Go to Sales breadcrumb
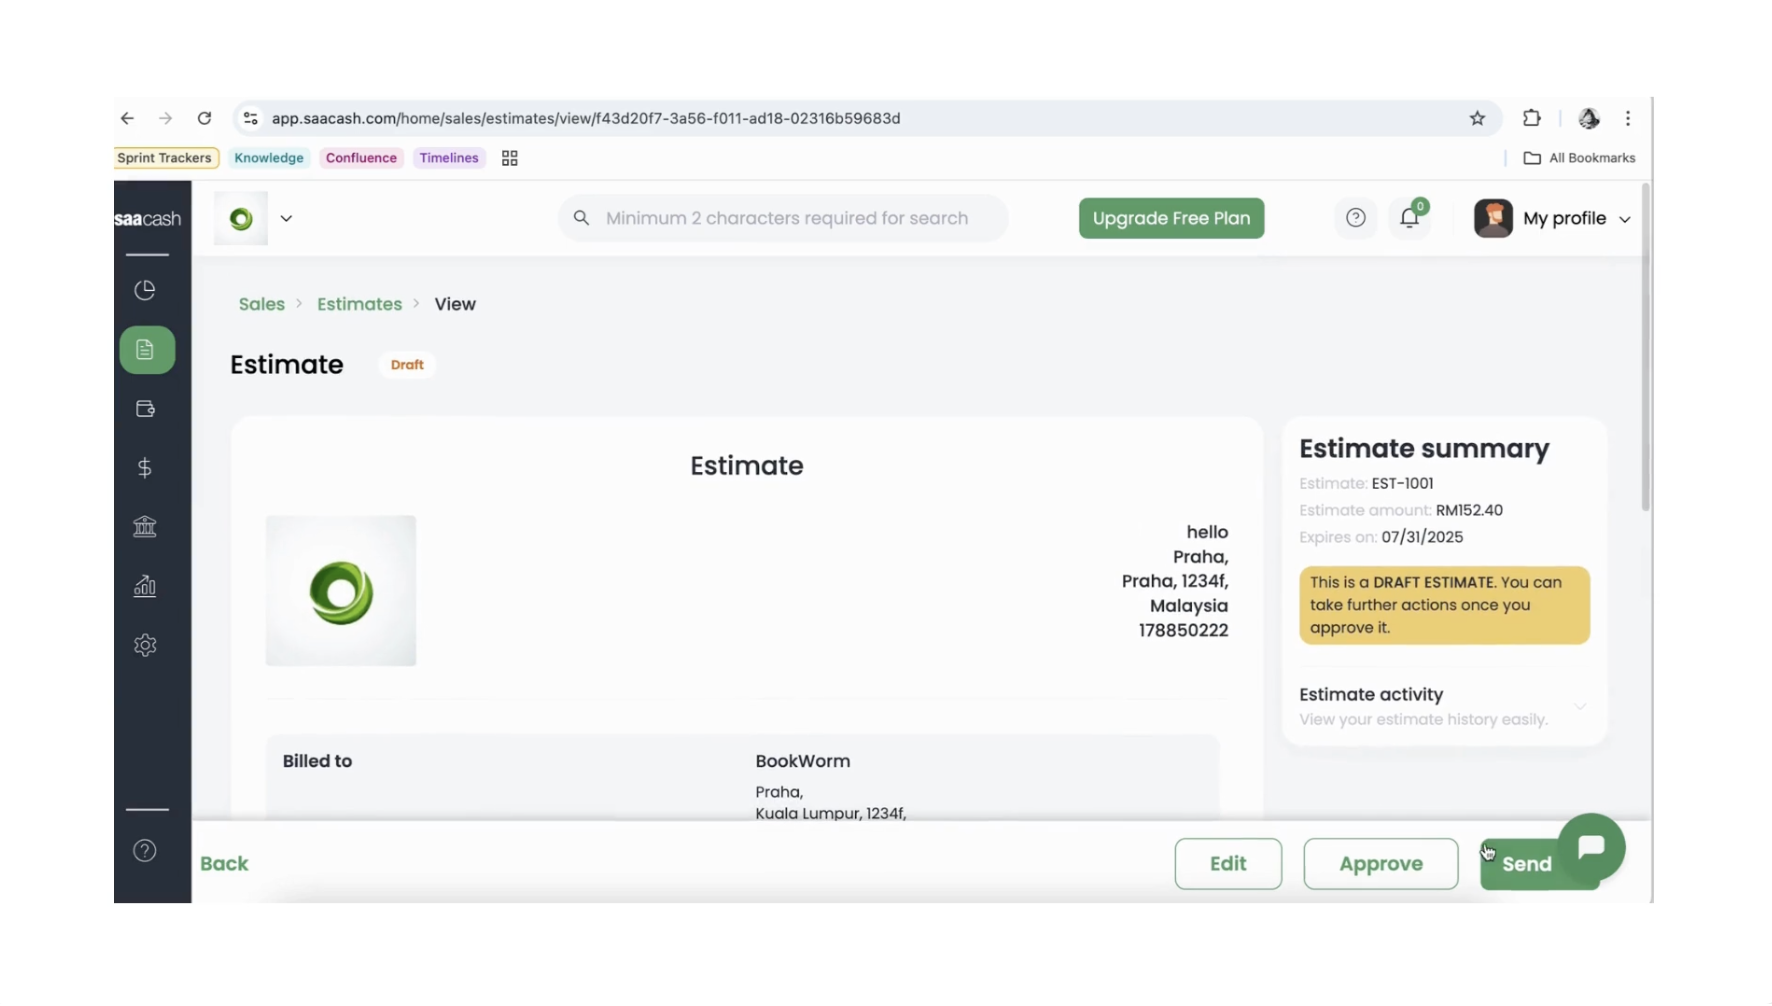 coord(261,304)
